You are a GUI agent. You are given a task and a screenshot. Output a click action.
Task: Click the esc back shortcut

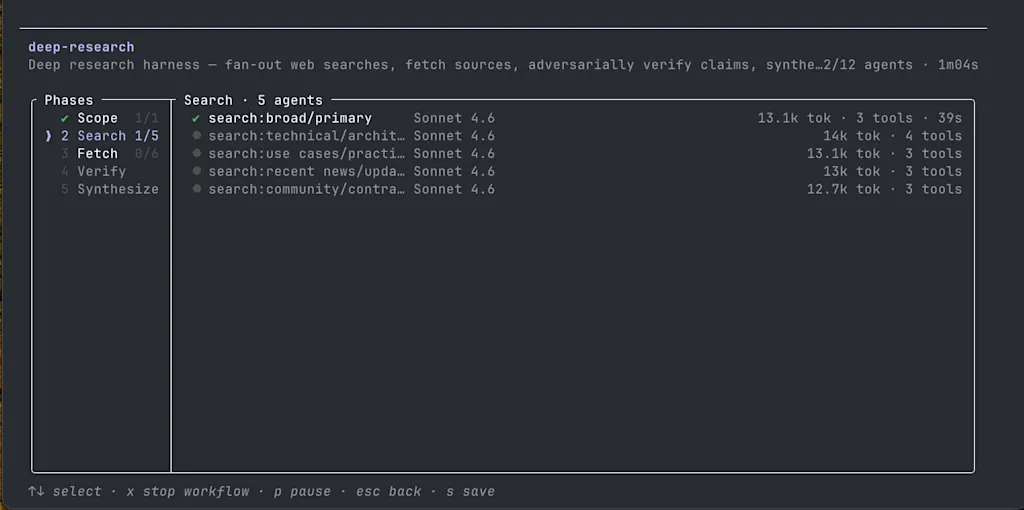(x=389, y=491)
